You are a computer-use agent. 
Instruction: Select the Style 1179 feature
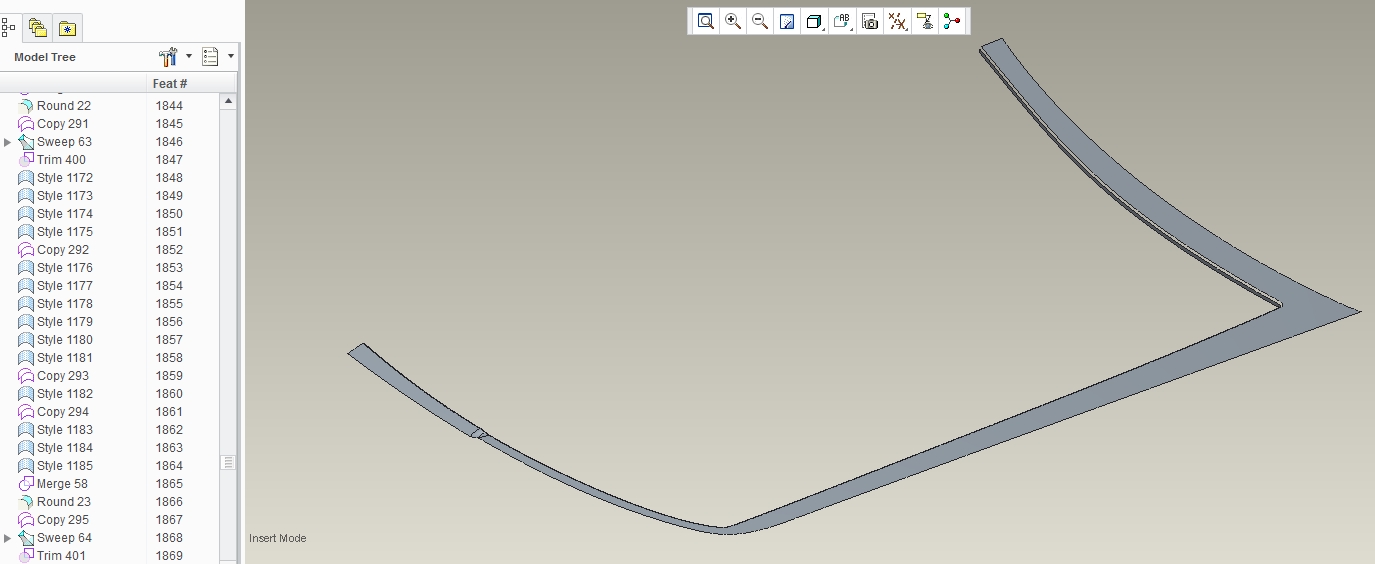pyautogui.click(x=65, y=322)
